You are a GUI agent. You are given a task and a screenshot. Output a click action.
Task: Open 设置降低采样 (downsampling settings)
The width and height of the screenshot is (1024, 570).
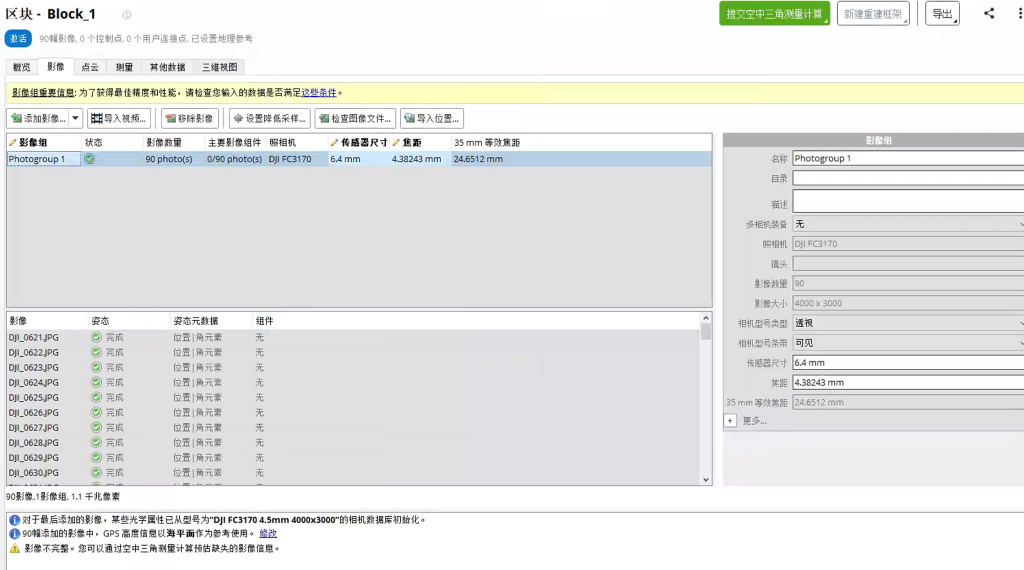click(x=269, y=118)
